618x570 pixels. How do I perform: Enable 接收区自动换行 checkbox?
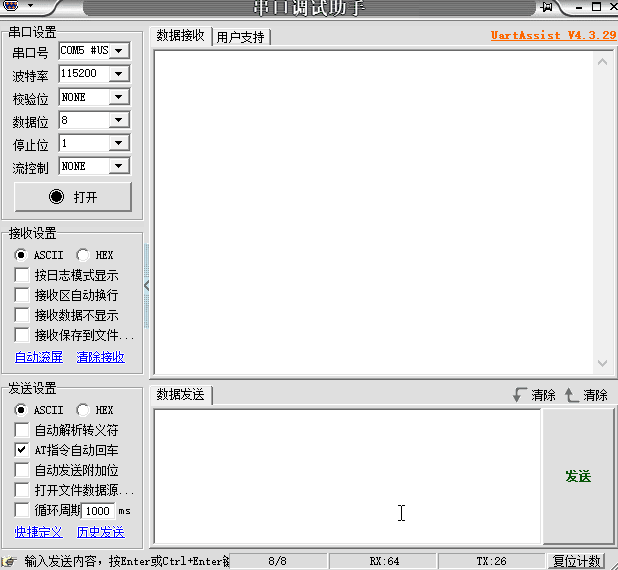click(22, 295)
